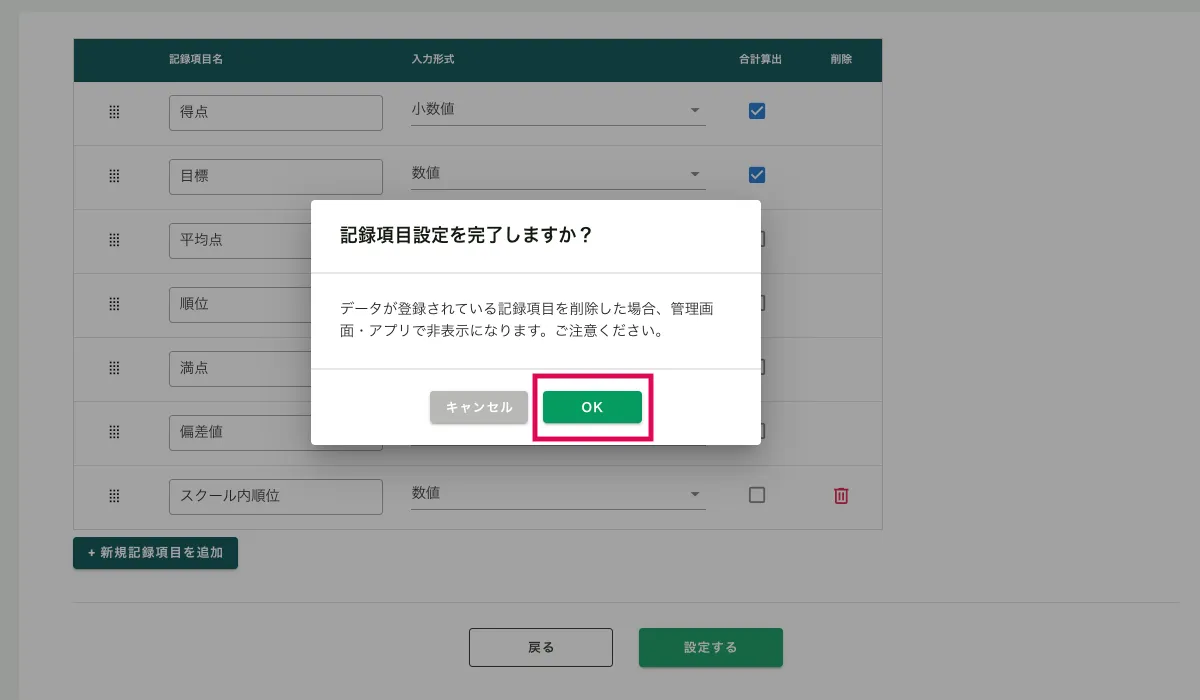
Task: Click the drag handle for 満点 row
Action: [114, 368]
